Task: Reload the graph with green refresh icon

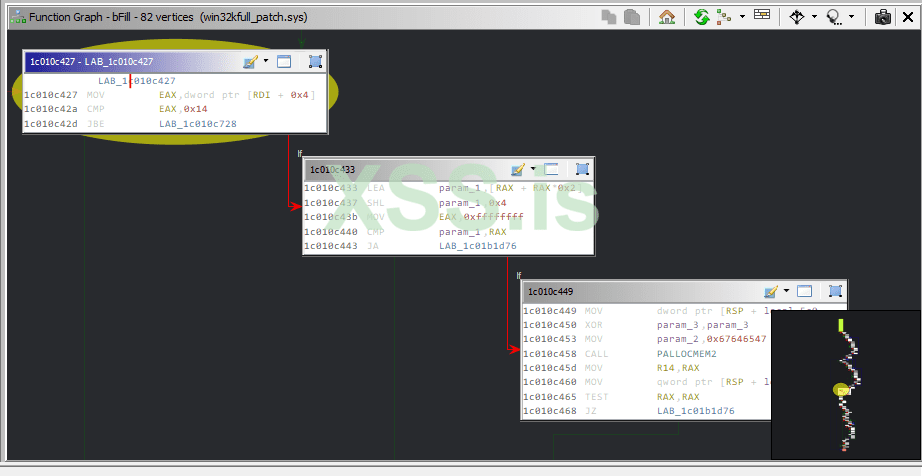Action: [x=701, y=17]
